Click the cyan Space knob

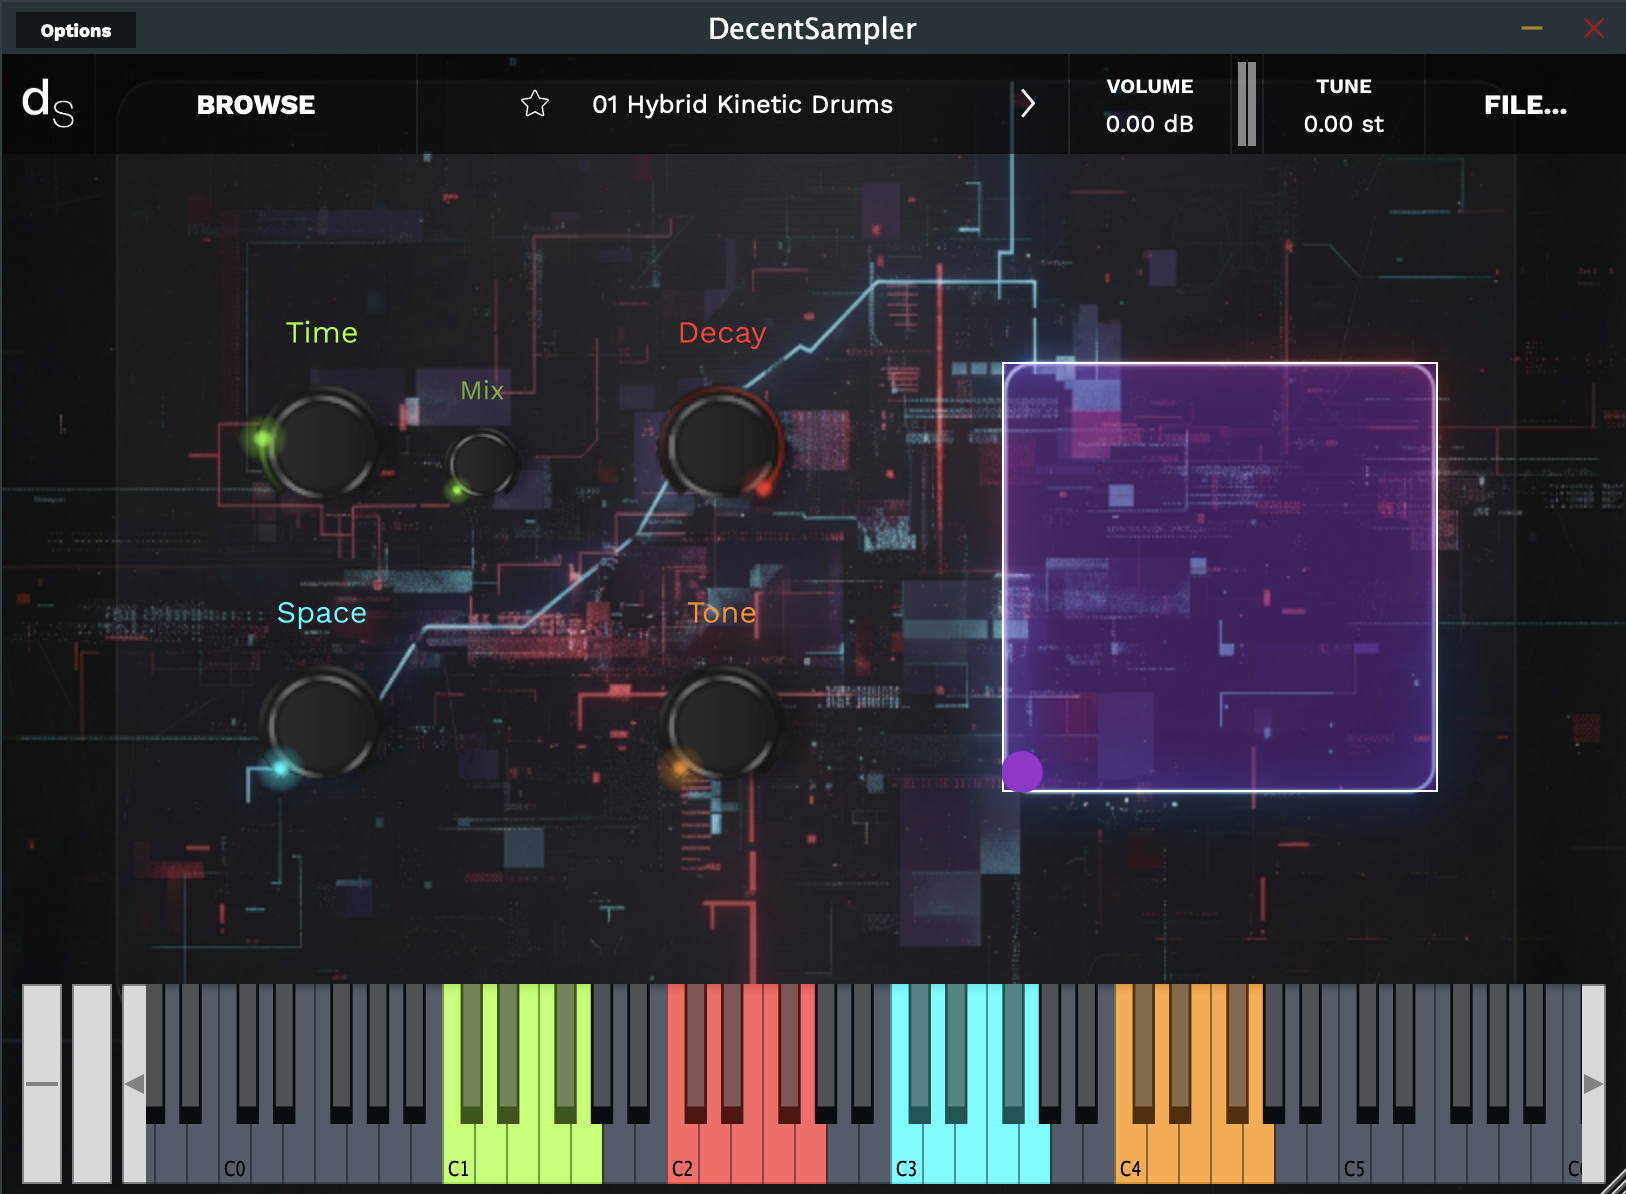pos(321,723)
